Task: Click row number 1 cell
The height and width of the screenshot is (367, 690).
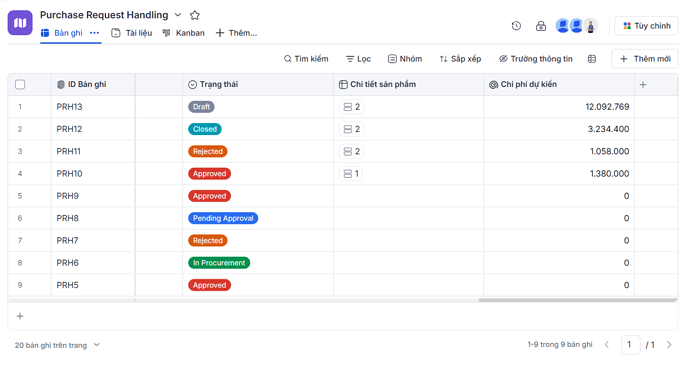Action: pyautogui.click(x=20, y=107)
